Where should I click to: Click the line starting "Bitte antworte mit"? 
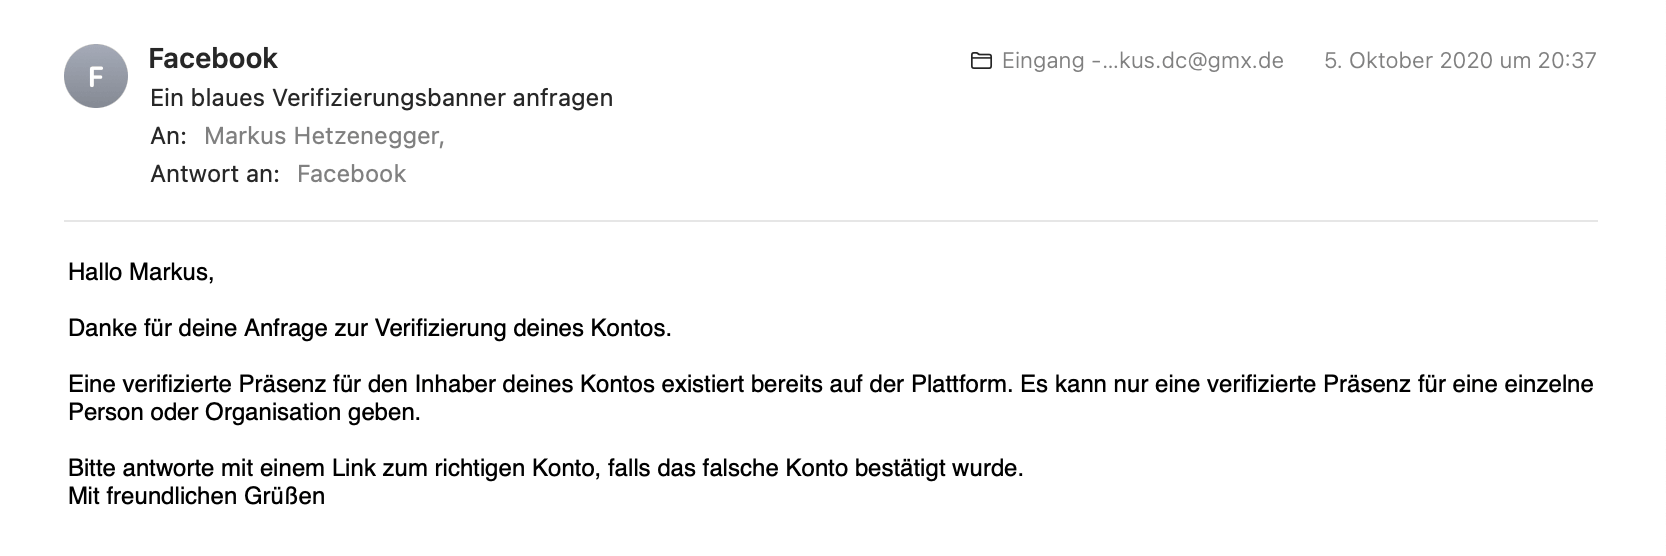545,468
